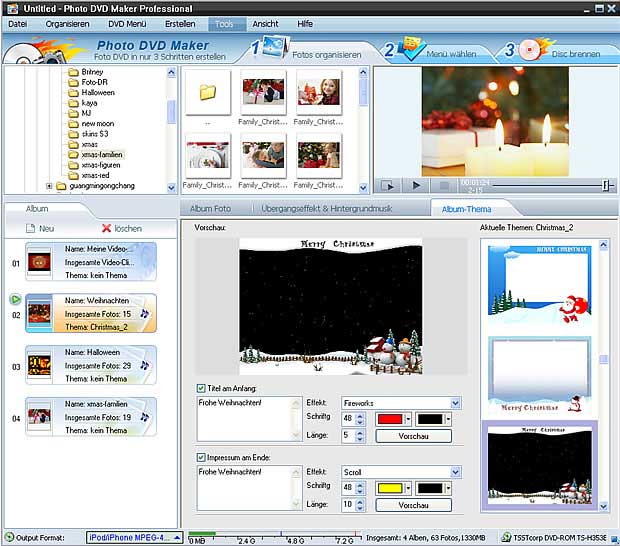
Task: Click the themes list scroll-down arrow
Action: point(603,506)
